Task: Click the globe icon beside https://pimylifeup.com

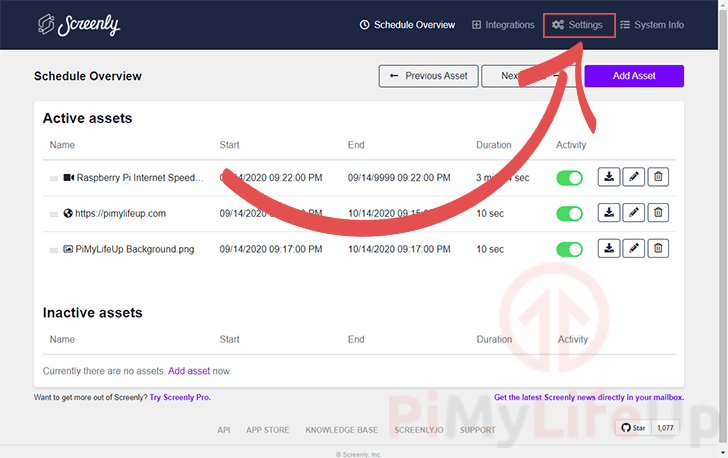Action: pyautogui.click(x=68, y=213)
